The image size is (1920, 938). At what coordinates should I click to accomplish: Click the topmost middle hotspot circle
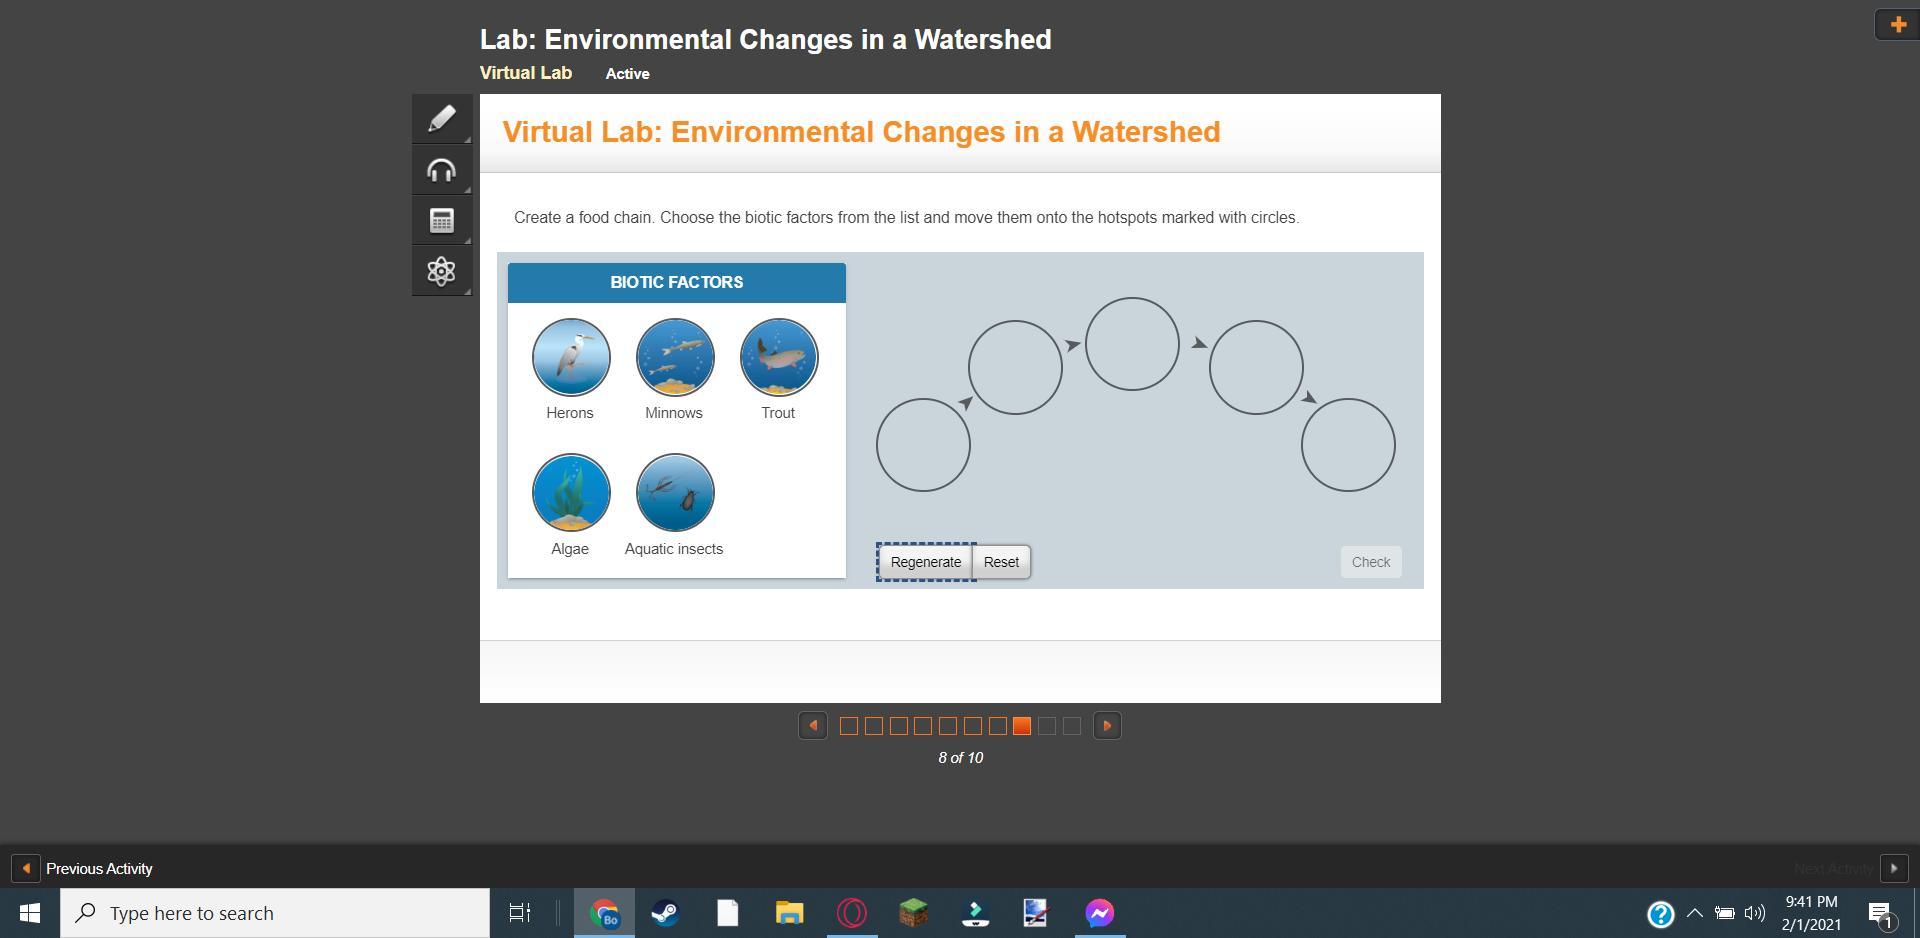[1132, 344]
